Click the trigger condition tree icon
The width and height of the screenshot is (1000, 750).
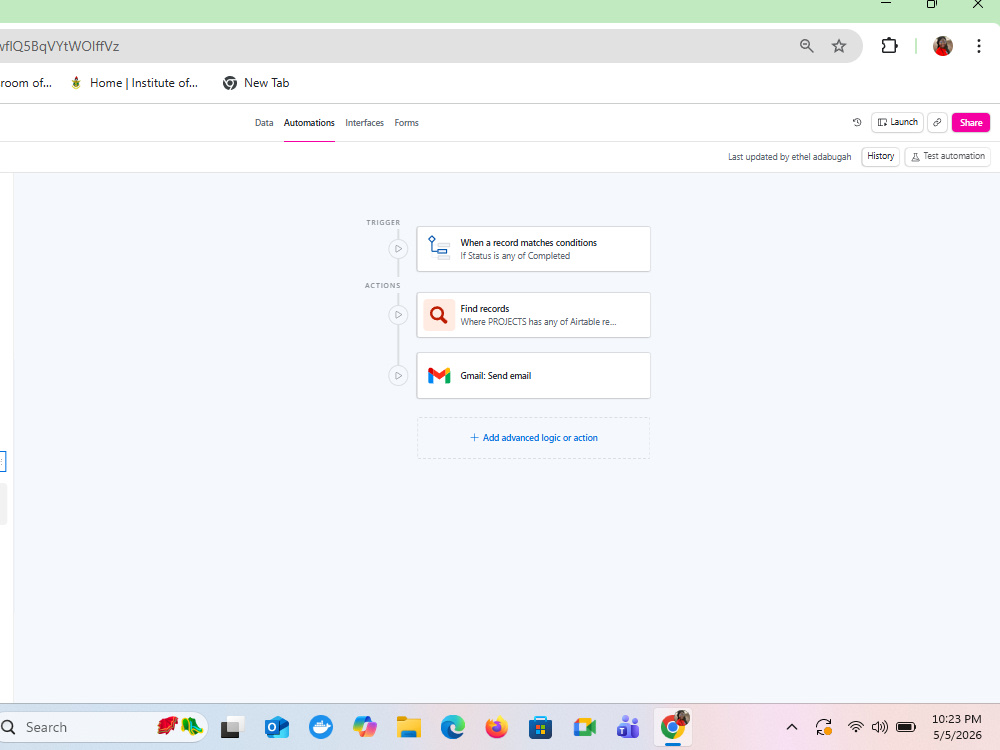coord(439,247)
